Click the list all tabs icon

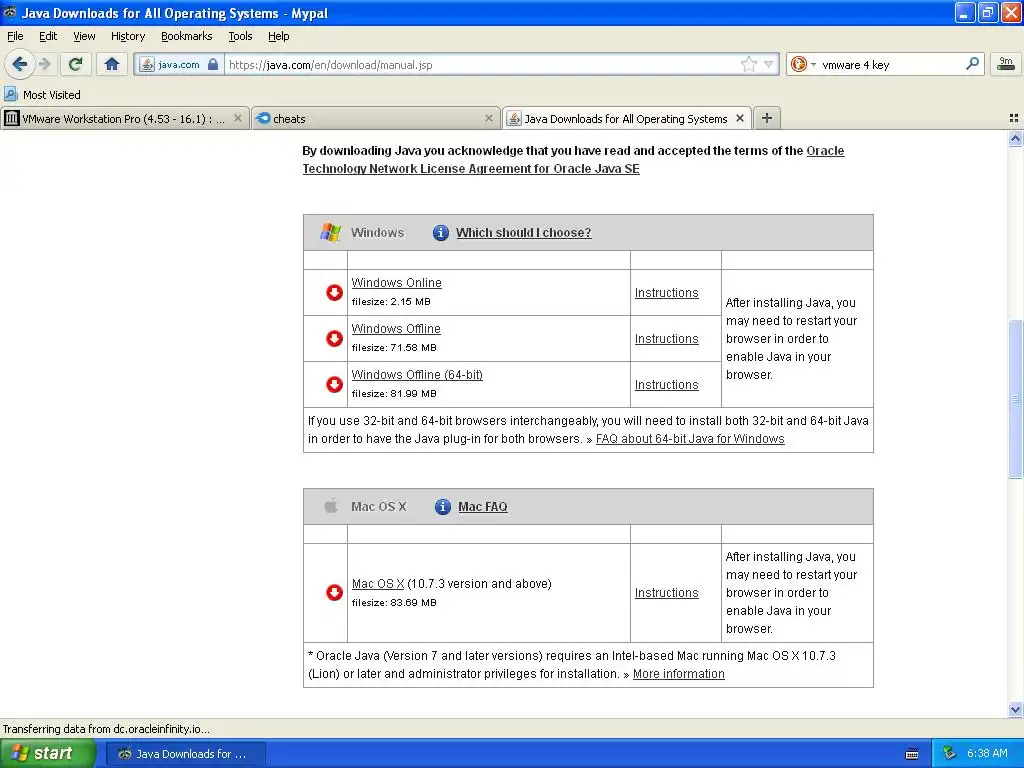(x=1014, y=118)
